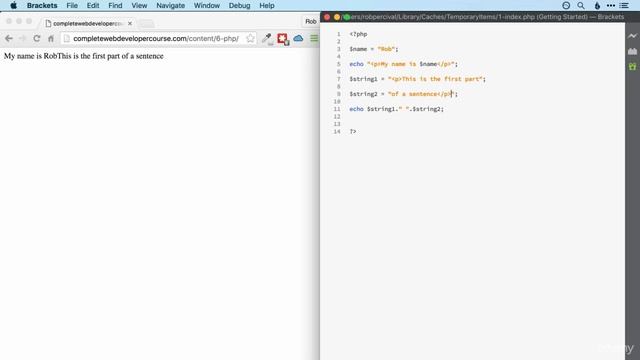This screenshot has height=360, width=640.
Task: Bookmark page with star icon
Action: pos(250,38)
